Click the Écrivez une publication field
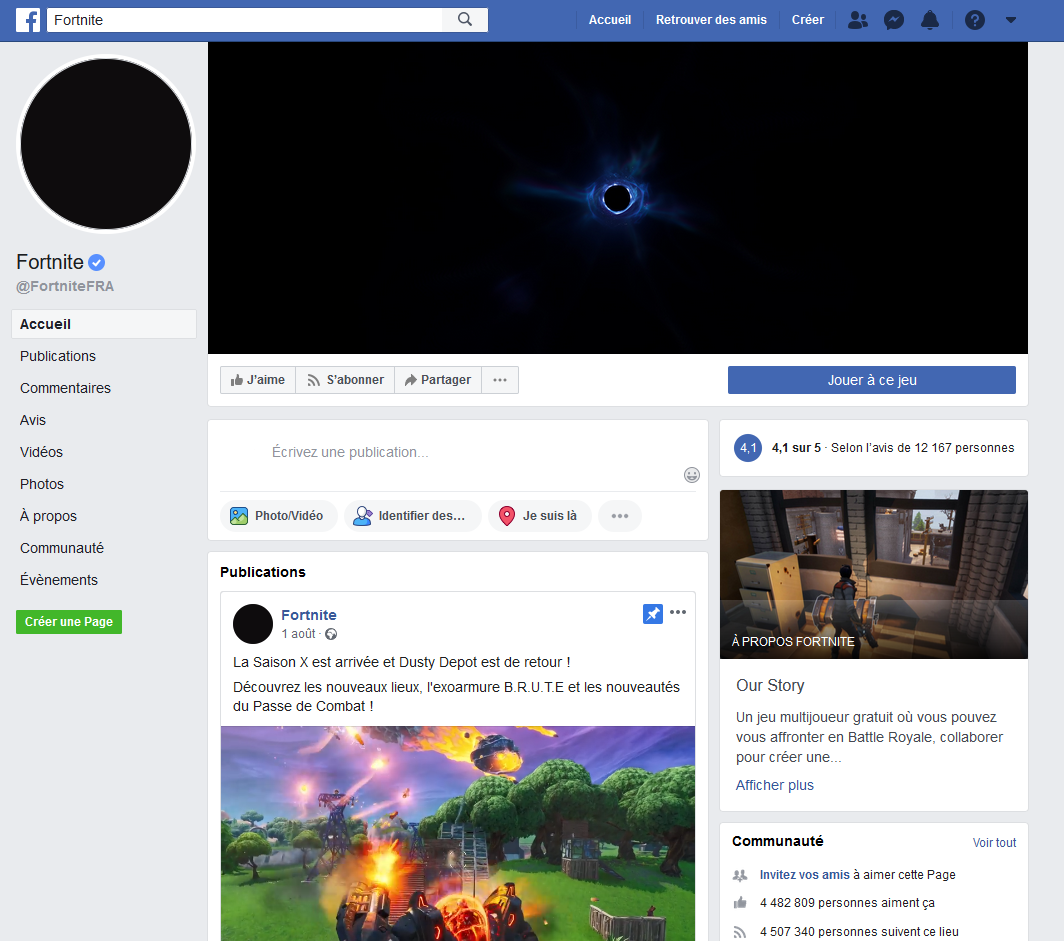 [350, 452]
